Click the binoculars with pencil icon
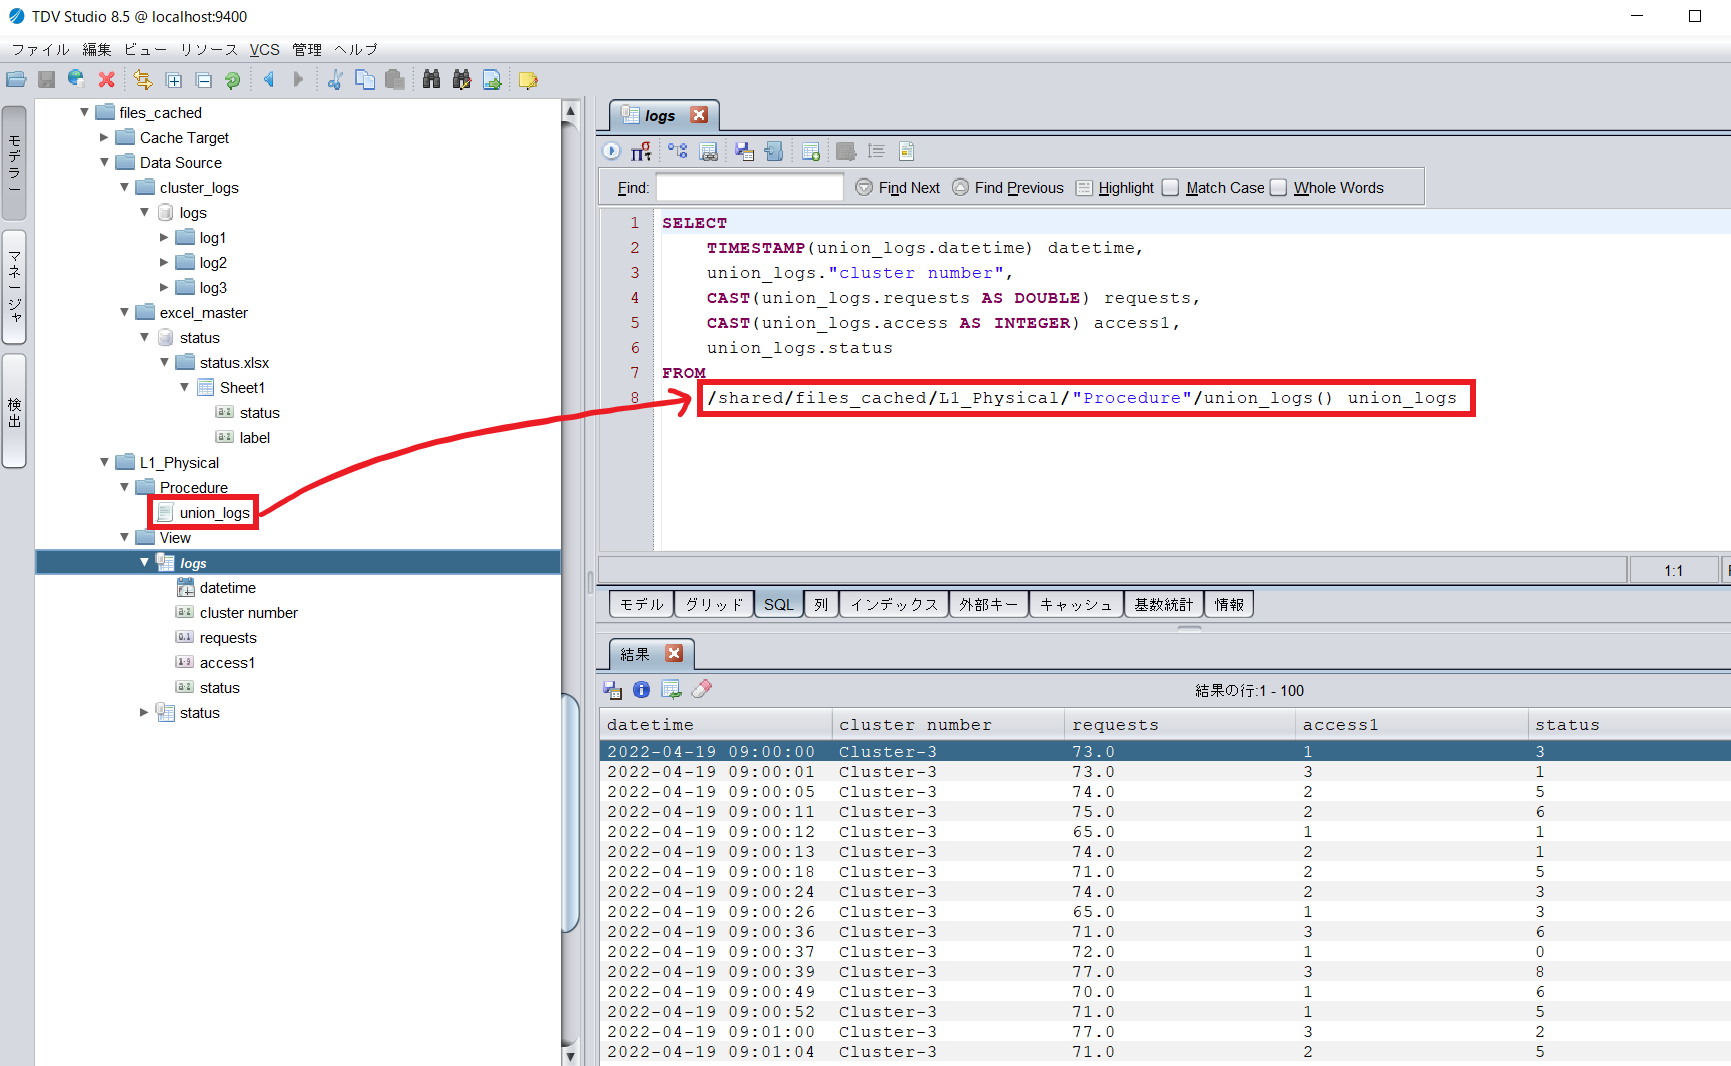Screen dimensions: 1731x1066 coord(461,80)
